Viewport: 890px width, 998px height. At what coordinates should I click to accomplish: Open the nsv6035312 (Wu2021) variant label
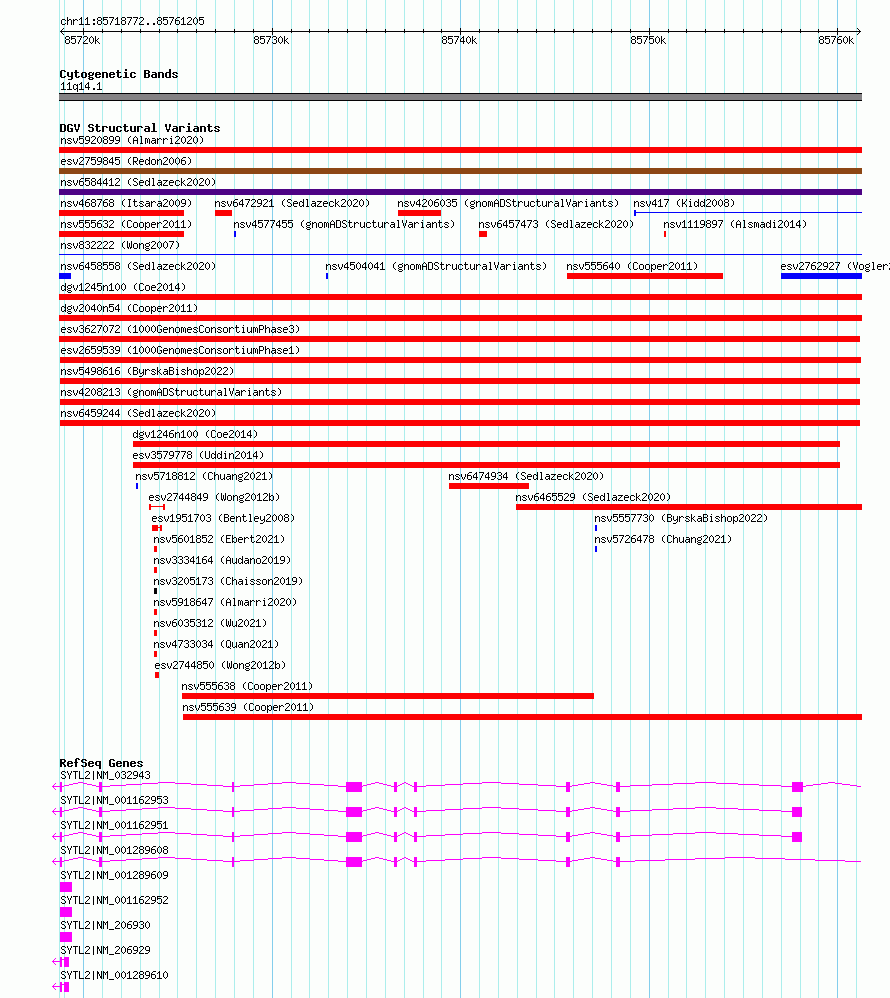pyautogui.click(x=210, y=623)
